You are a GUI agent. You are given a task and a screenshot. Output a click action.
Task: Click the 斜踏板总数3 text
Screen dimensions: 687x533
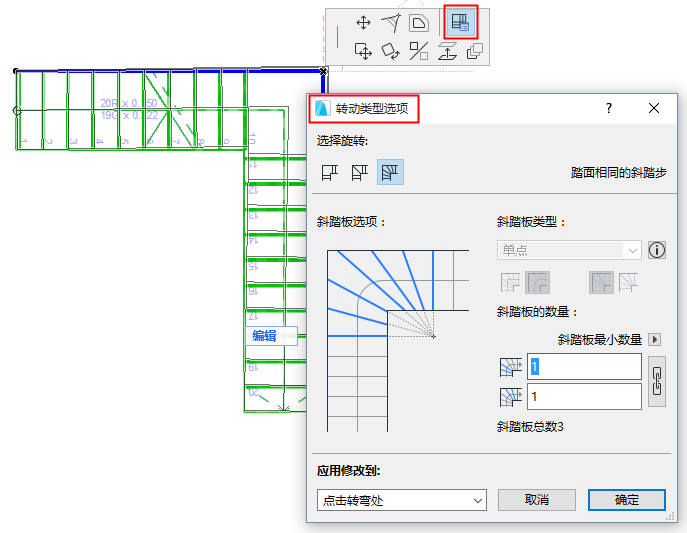pos(530,427)
